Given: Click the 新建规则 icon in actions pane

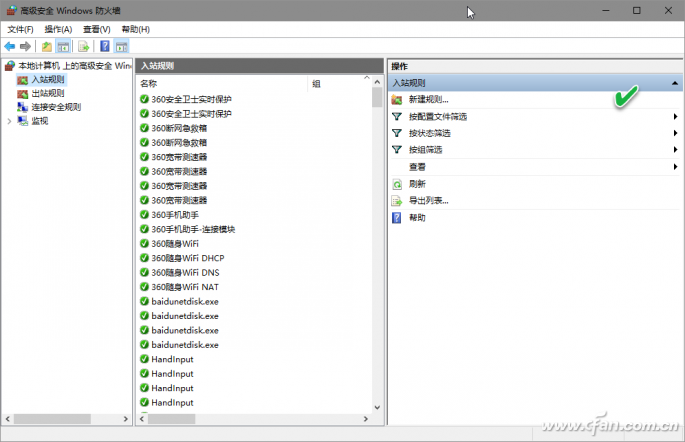Looking at the screenshot, I should [397, 100].
